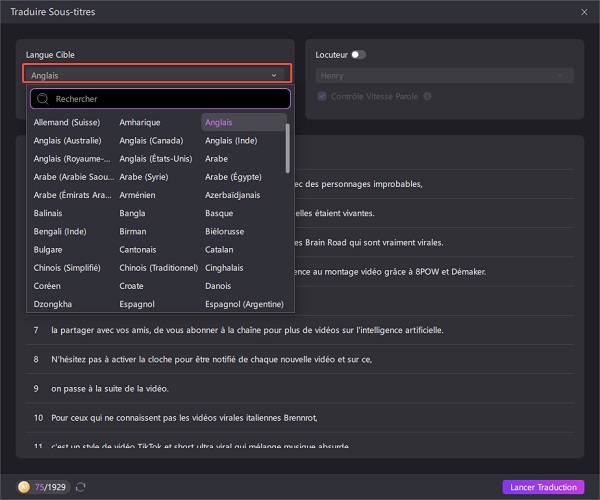
Task: Pick Chinois (Simplifié) language option
Action: pos(68,267)
